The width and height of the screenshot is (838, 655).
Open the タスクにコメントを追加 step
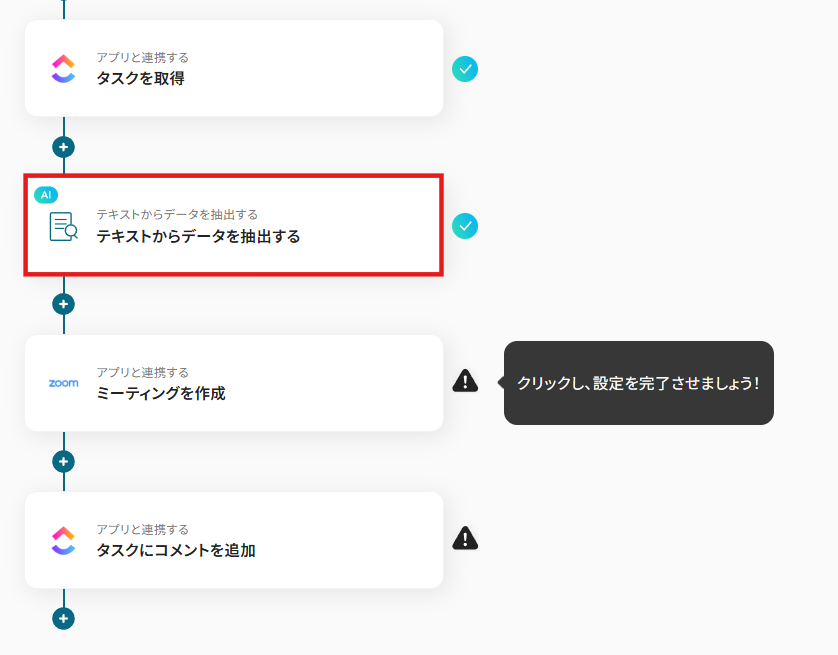click(234, 540)
